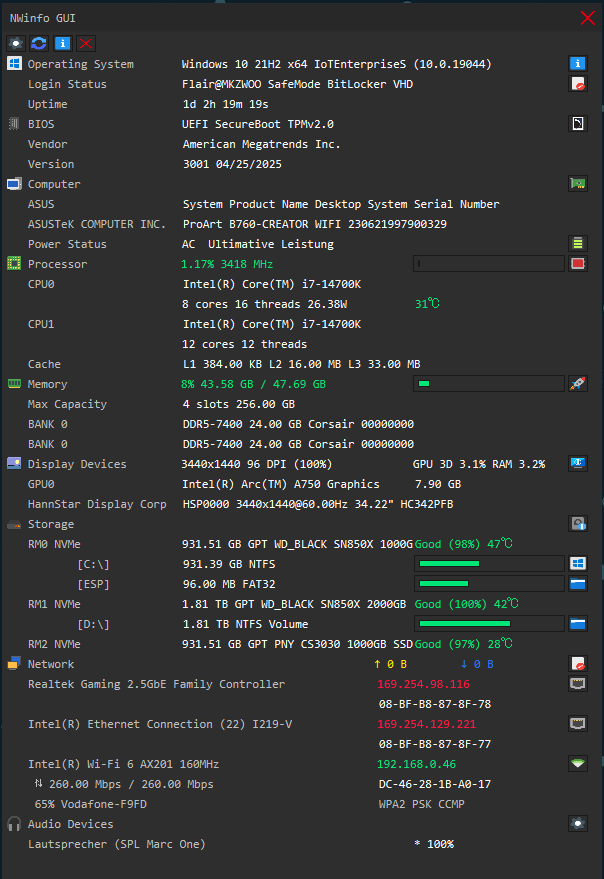Click the disk info icon on Storage row
The height and width of the screenshot is (879, 604).
[578, 524]
